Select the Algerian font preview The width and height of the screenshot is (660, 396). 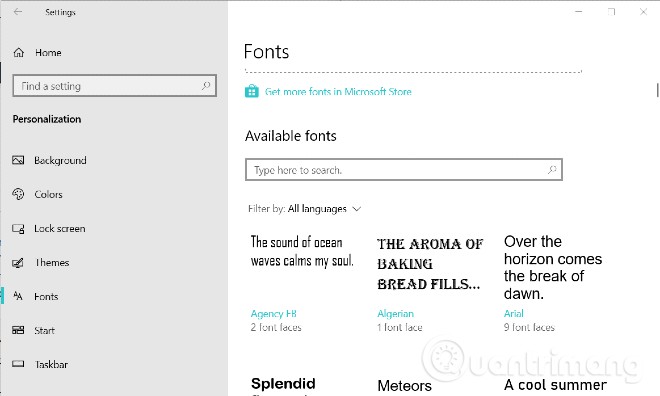pyautogui.click(x=430, y=264)
